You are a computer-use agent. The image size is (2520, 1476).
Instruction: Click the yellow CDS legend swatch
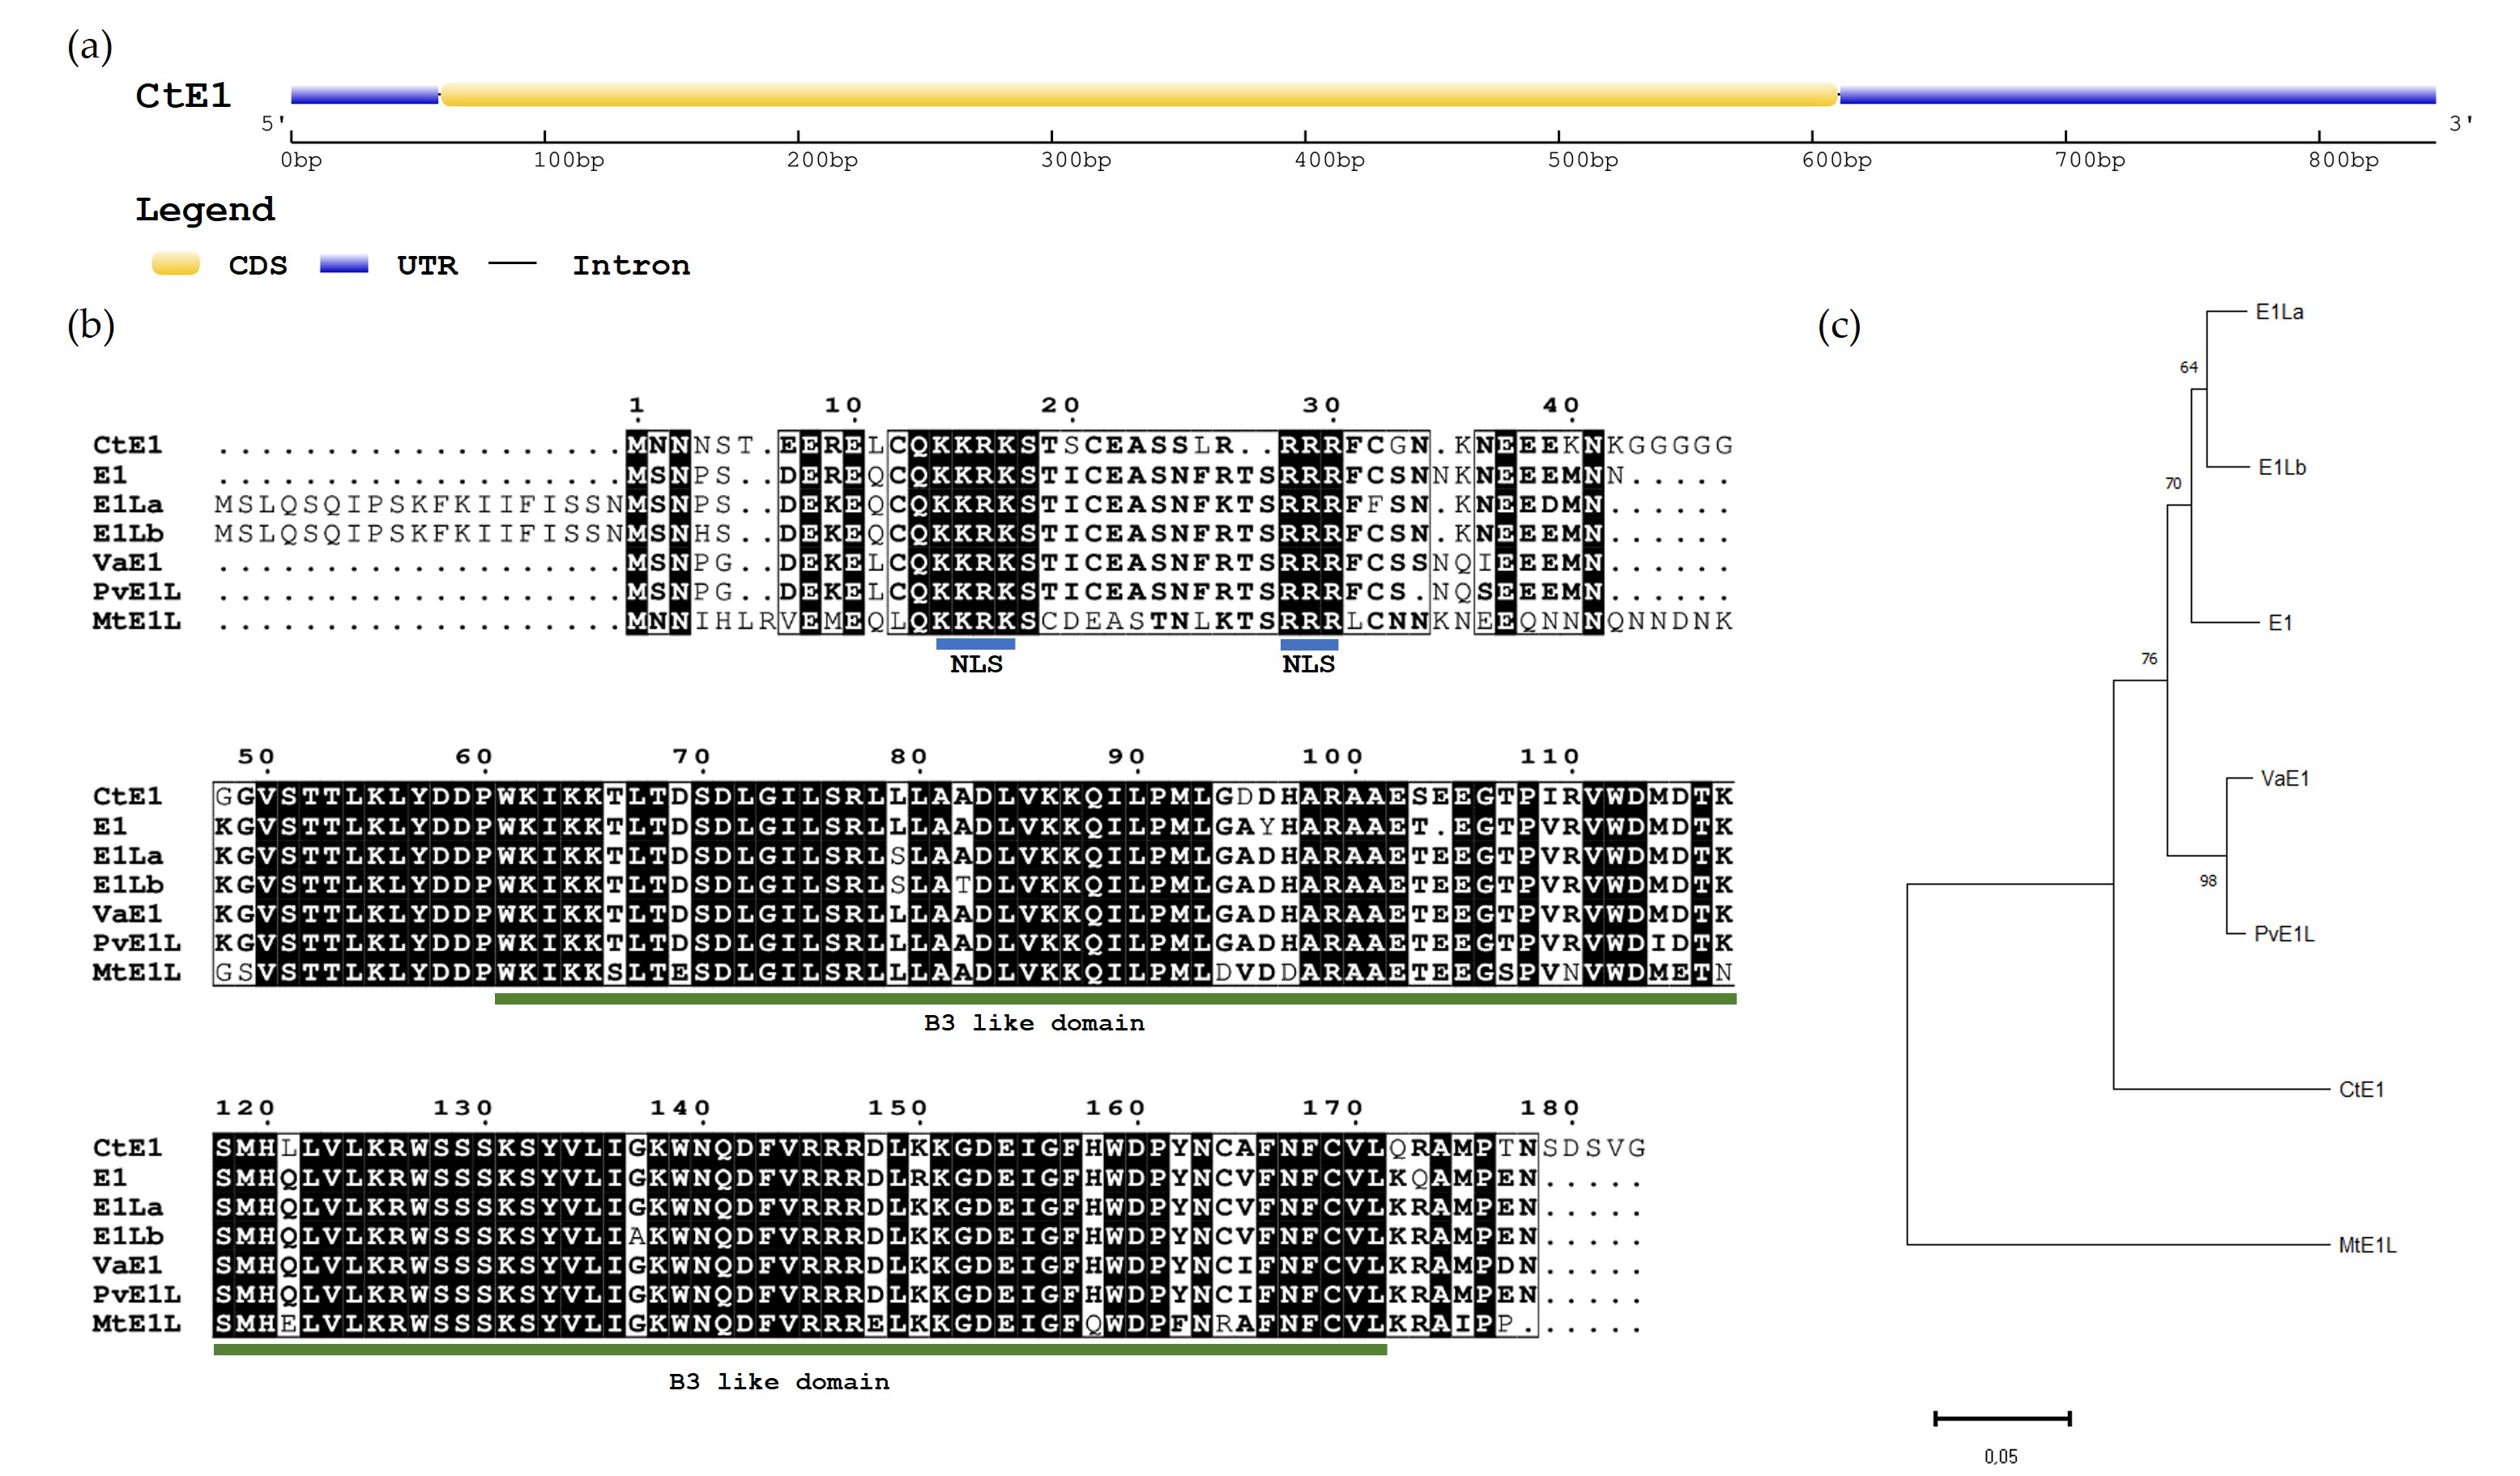[x=176, y=265]
